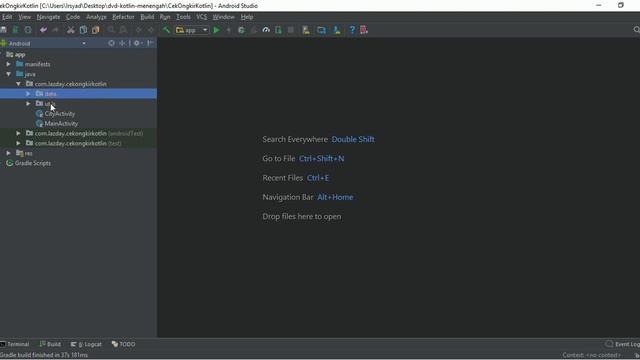Open the VCS menu
The width and height of the screenshot is (640, 360).
coord(202,17)
